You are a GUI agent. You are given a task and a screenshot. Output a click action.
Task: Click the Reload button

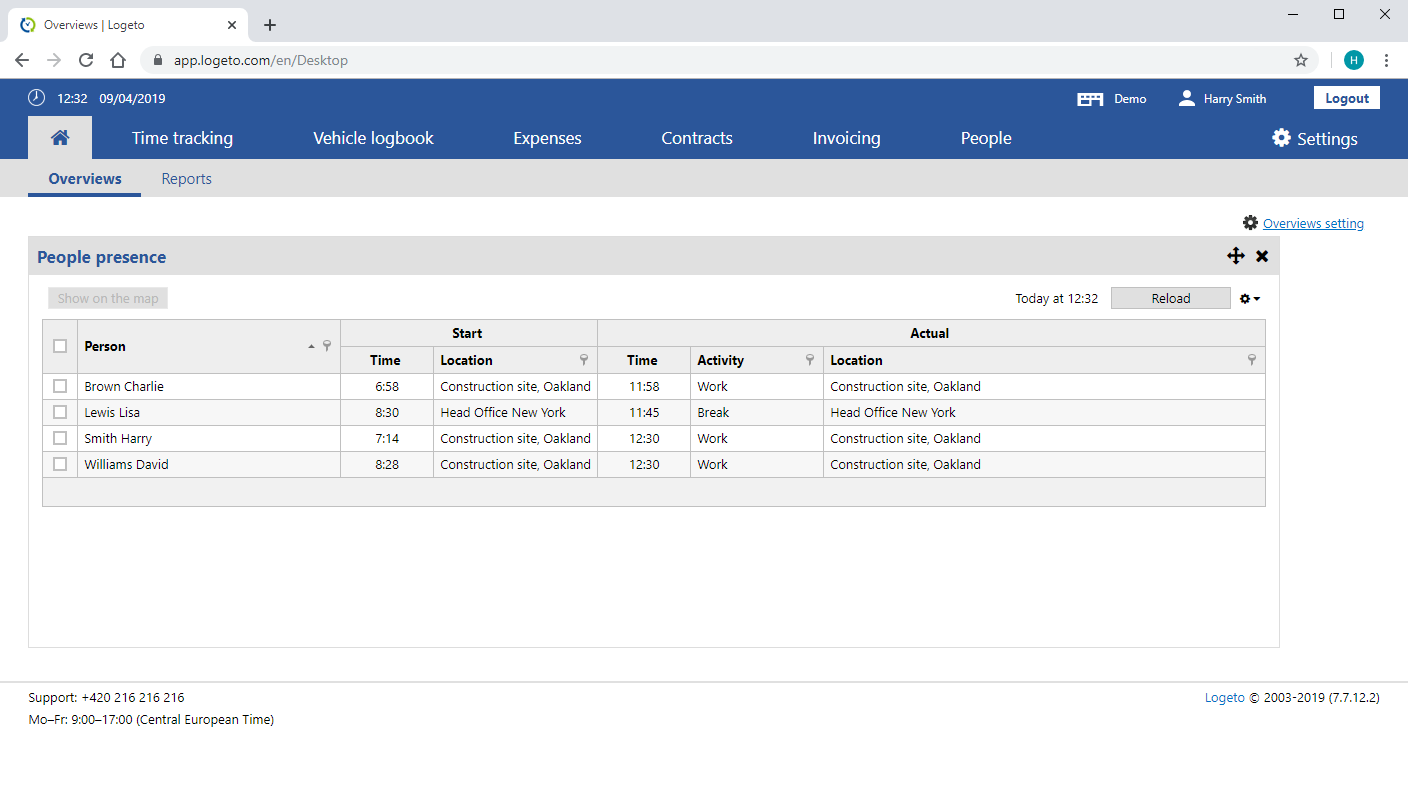pyautogui.click(x=1171, y=298)
